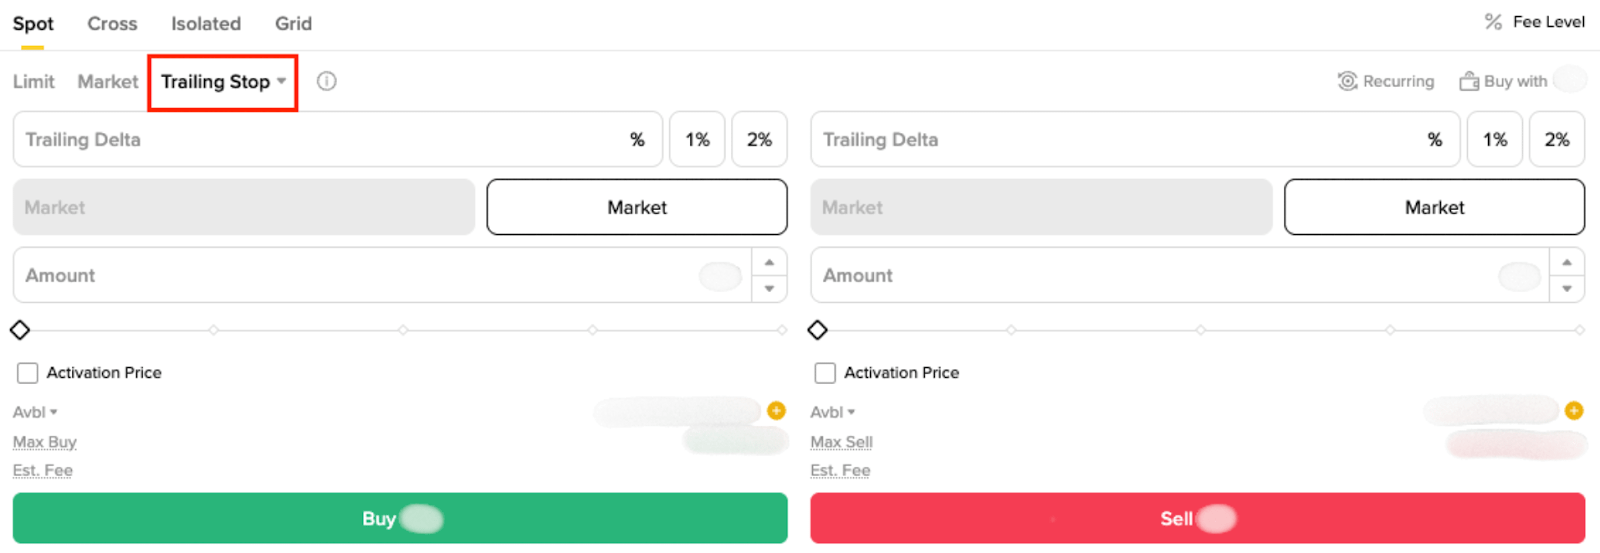The width and height of the screenshot is (1600, 553).
Task: Increase buy Amount with up arrow
Action: tap(769, 262)
